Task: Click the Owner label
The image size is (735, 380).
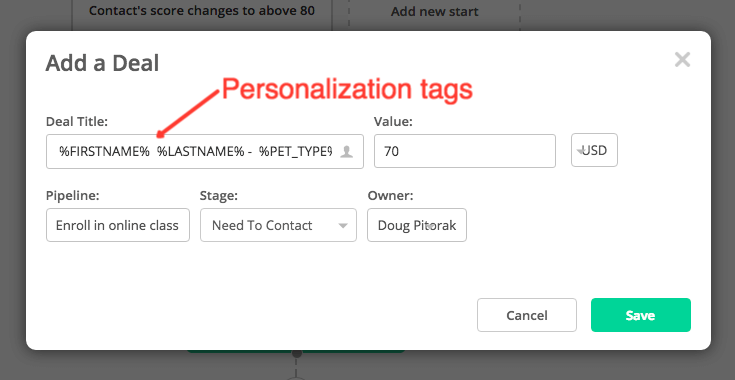Action: click(x=390, y=195)
